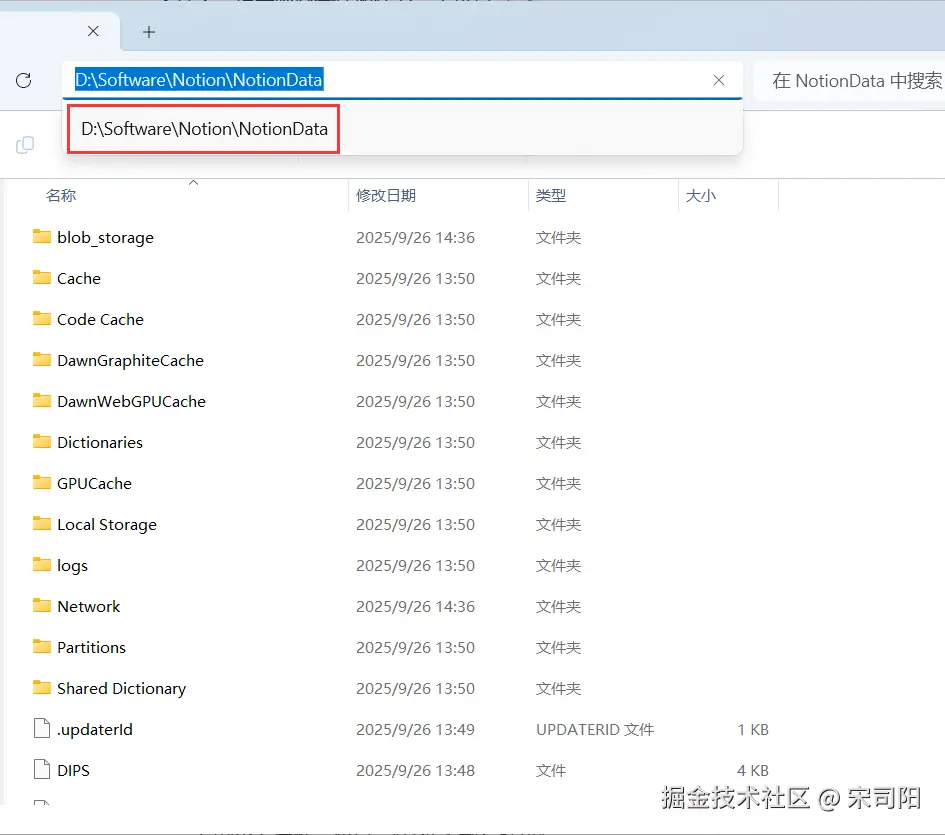Click the .updaterId 13:49 modified date
945x835 pixels.
point(415,729)
